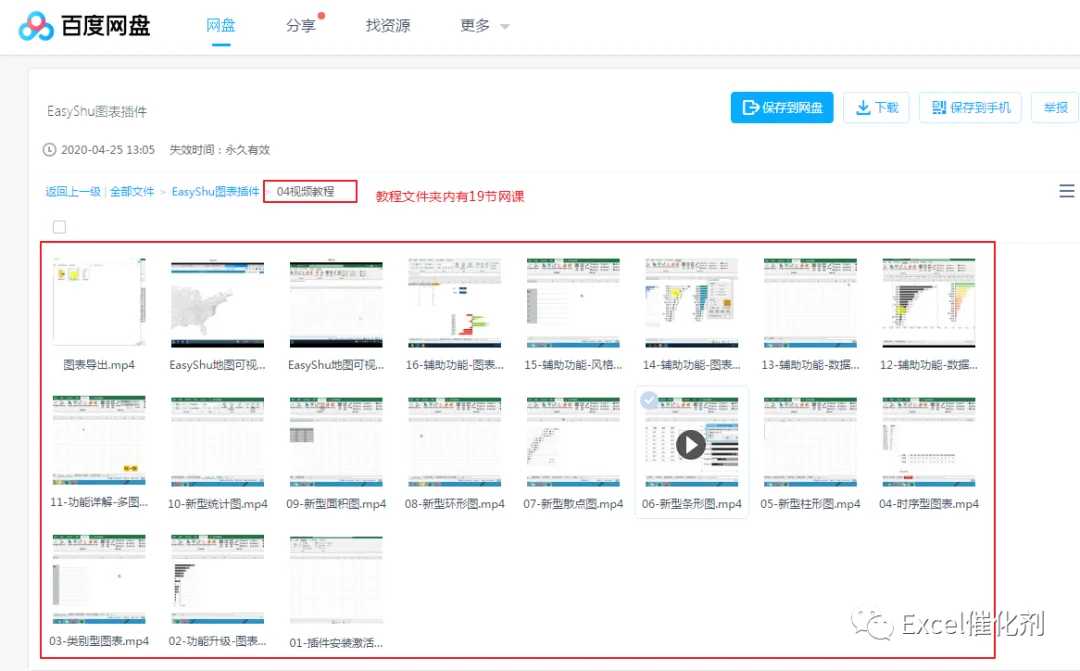Click the clock icon beside the share date
The image size is (1080, 671).
pyautogui.click(x=50, y=149)
